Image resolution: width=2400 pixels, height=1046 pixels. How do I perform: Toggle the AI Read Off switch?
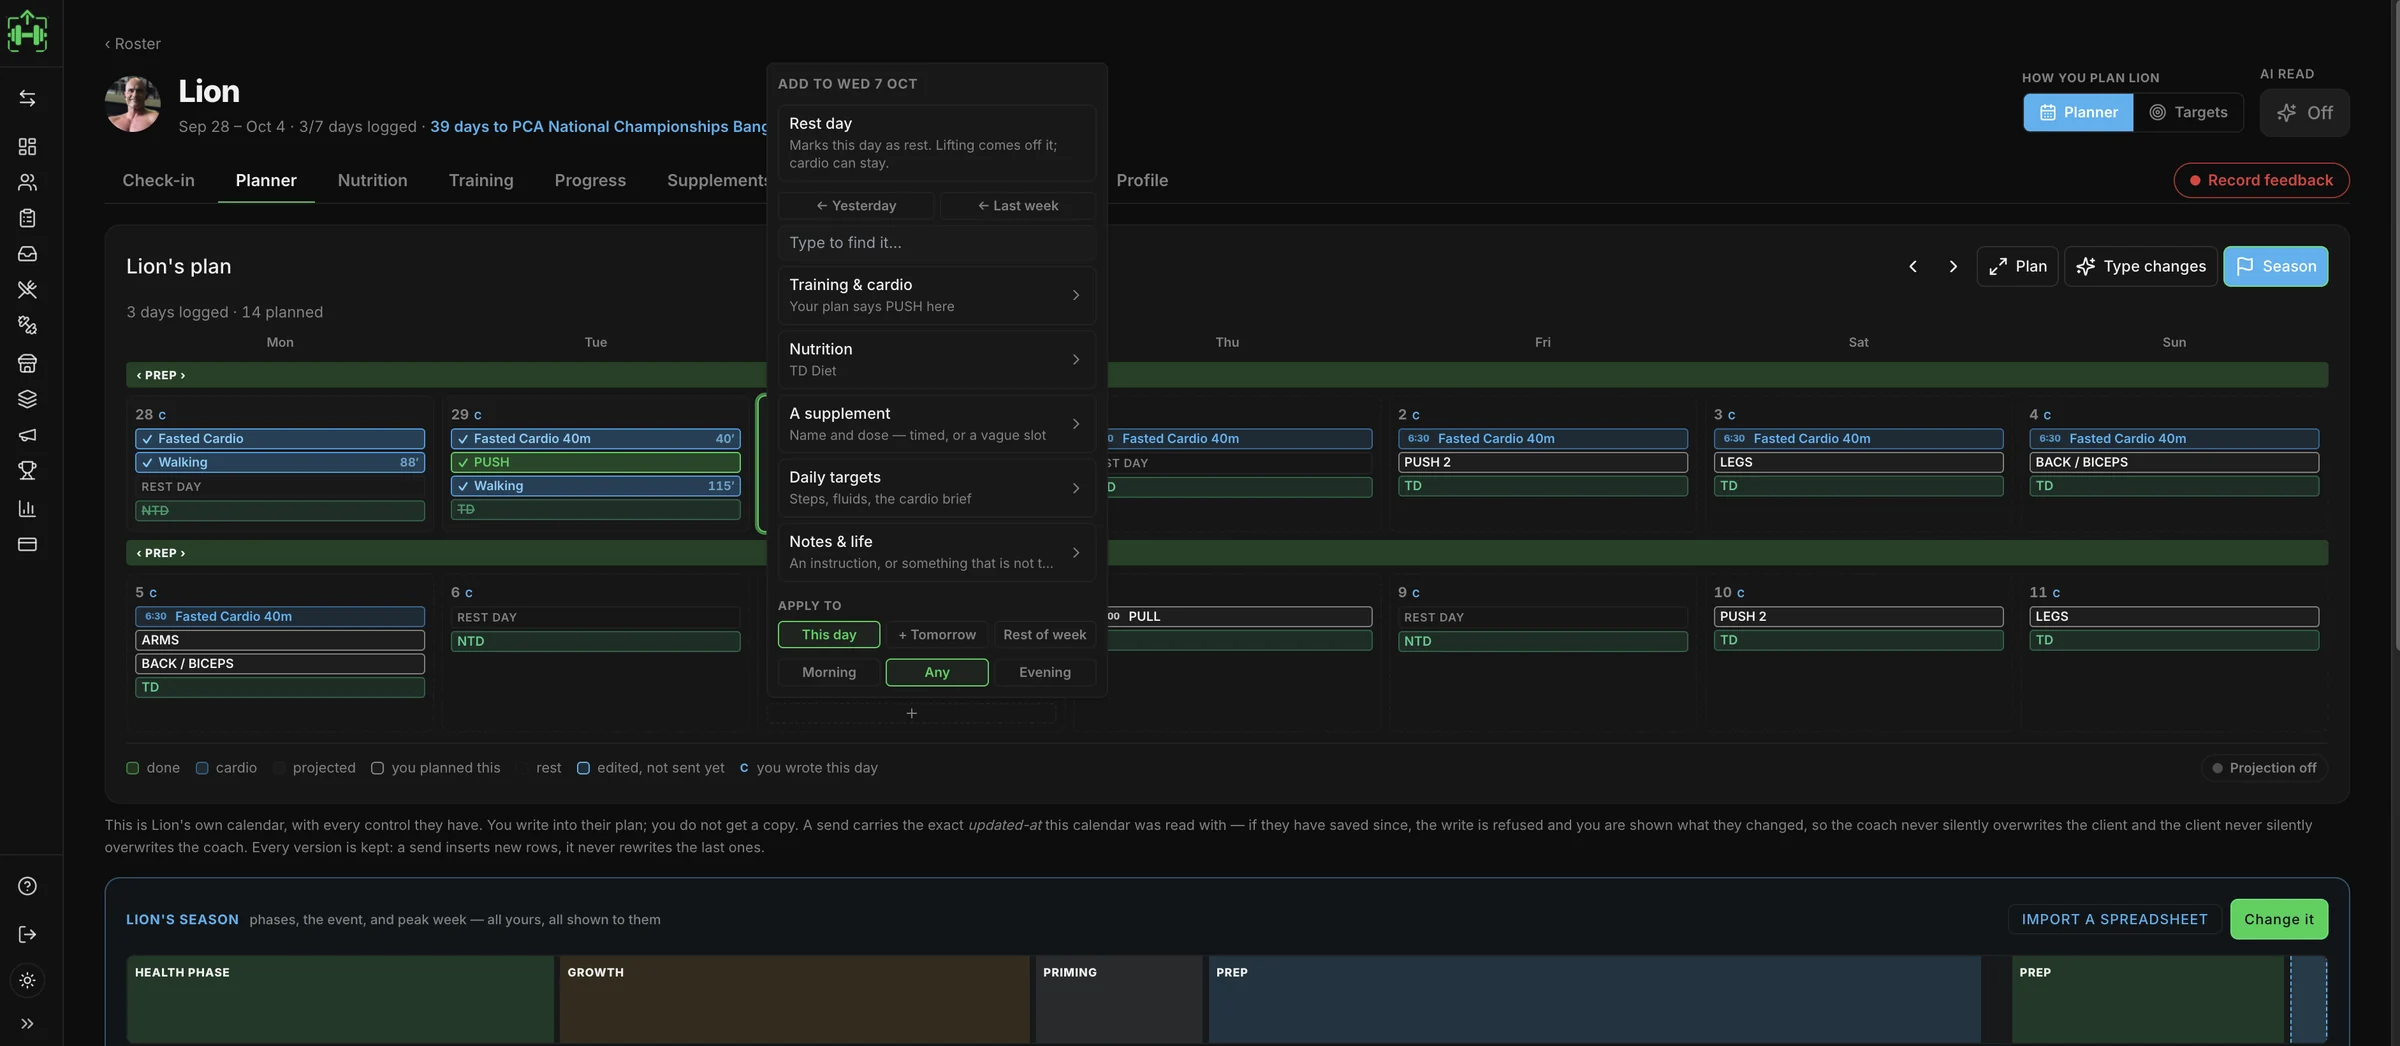[x=2304, y=113]
